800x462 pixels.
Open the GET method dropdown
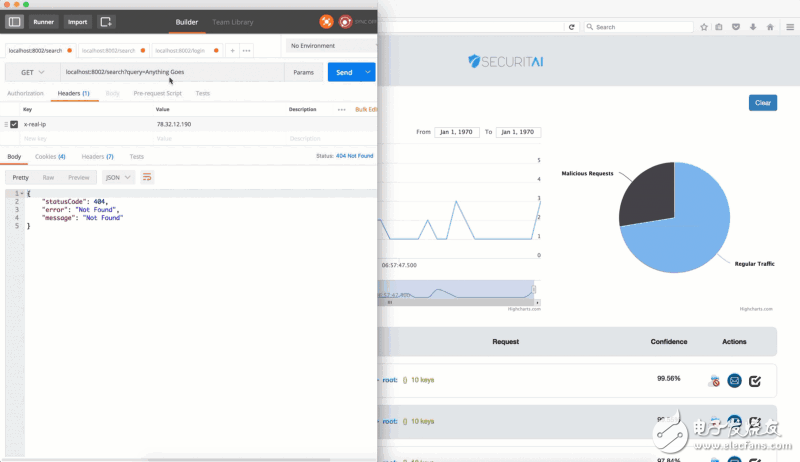[x=30, y=72]
